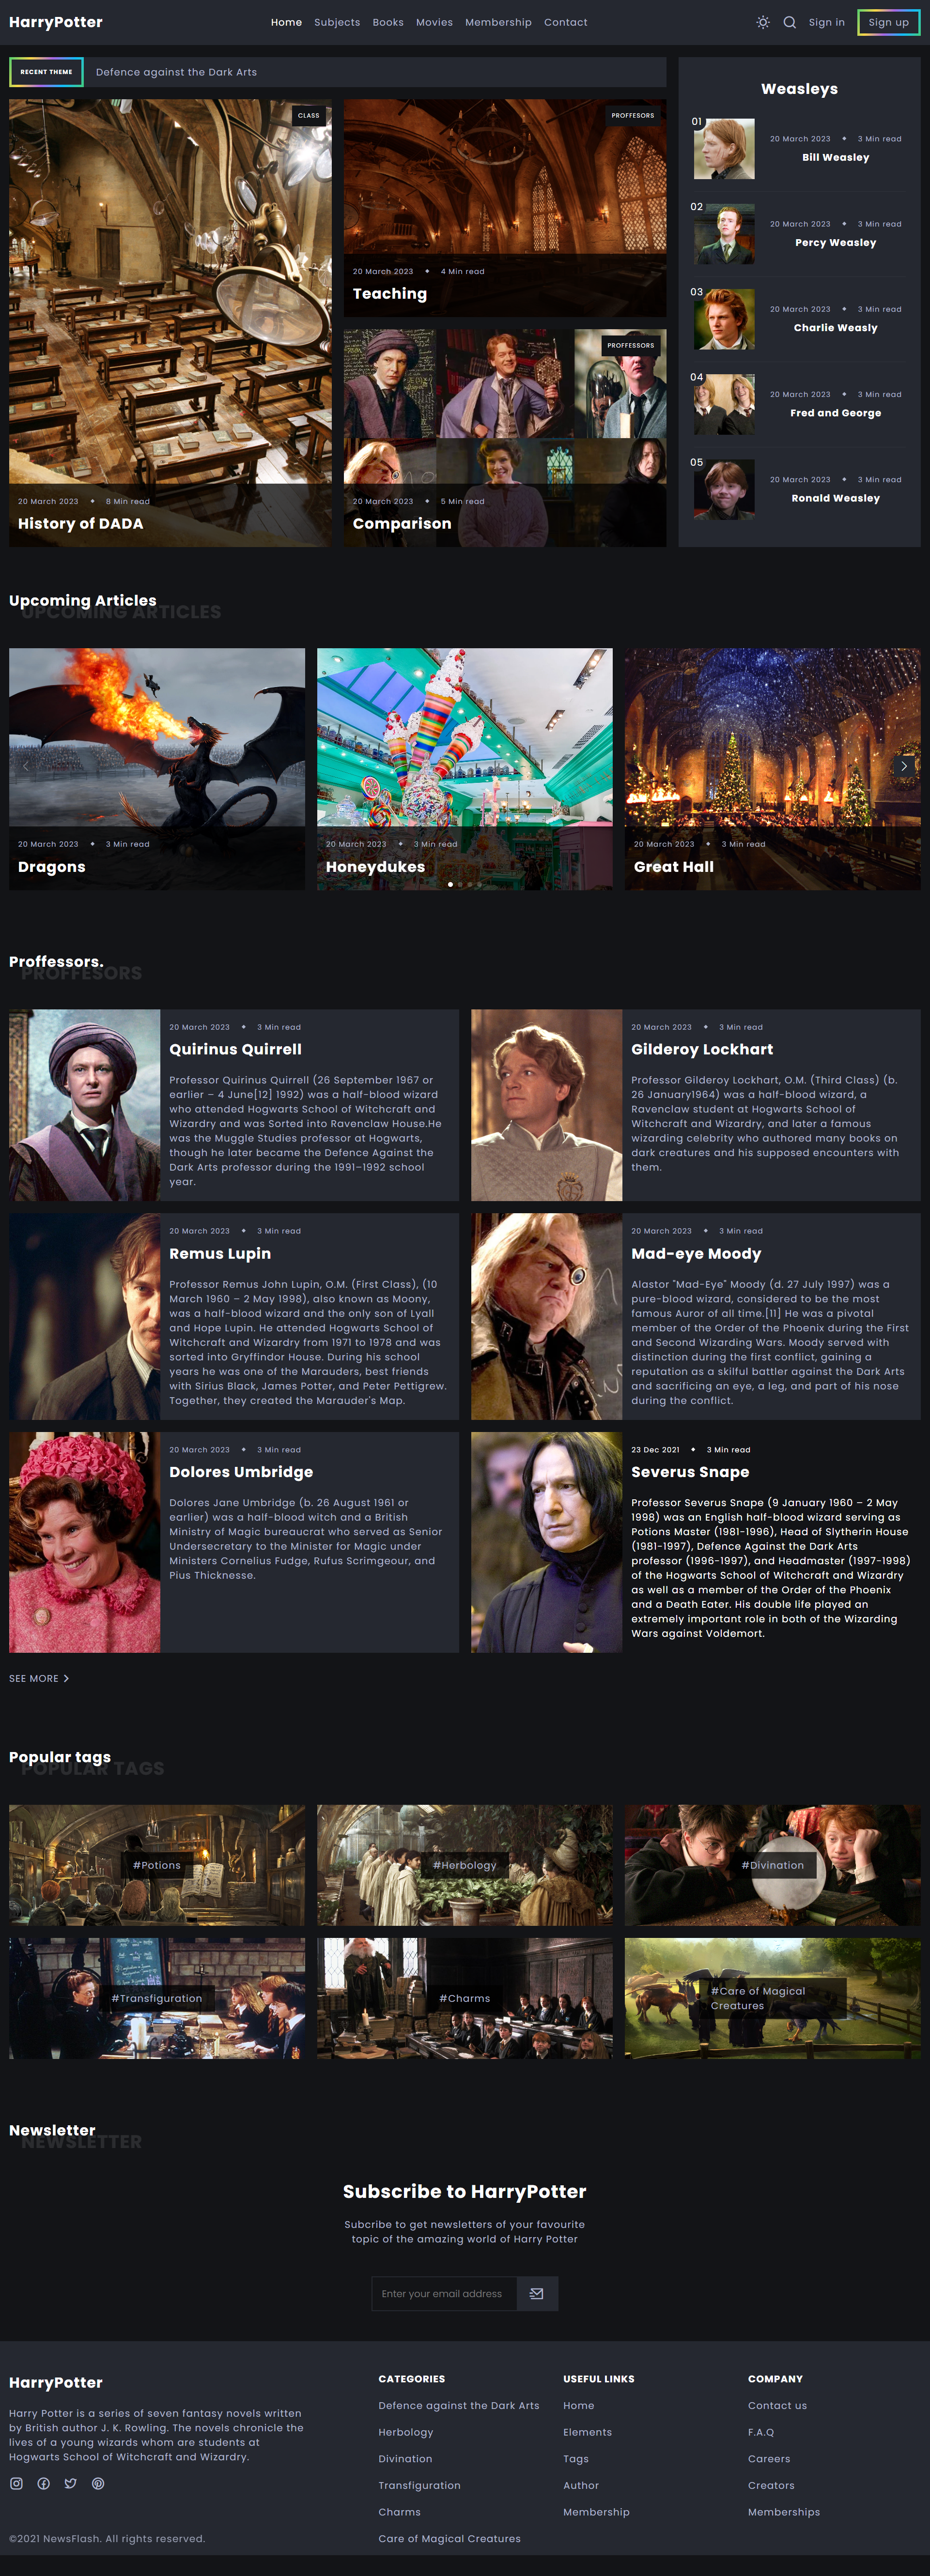Select the #Potions tag card
The image size is (930, 2576).
coord(157,1865)
